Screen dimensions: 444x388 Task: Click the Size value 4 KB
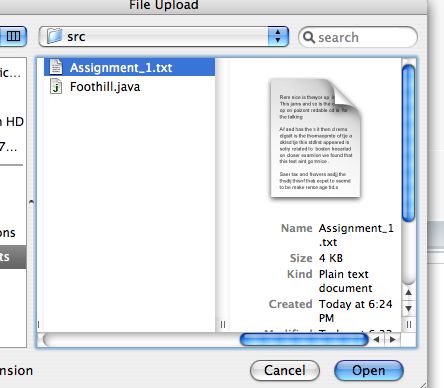tap(331, 258)
